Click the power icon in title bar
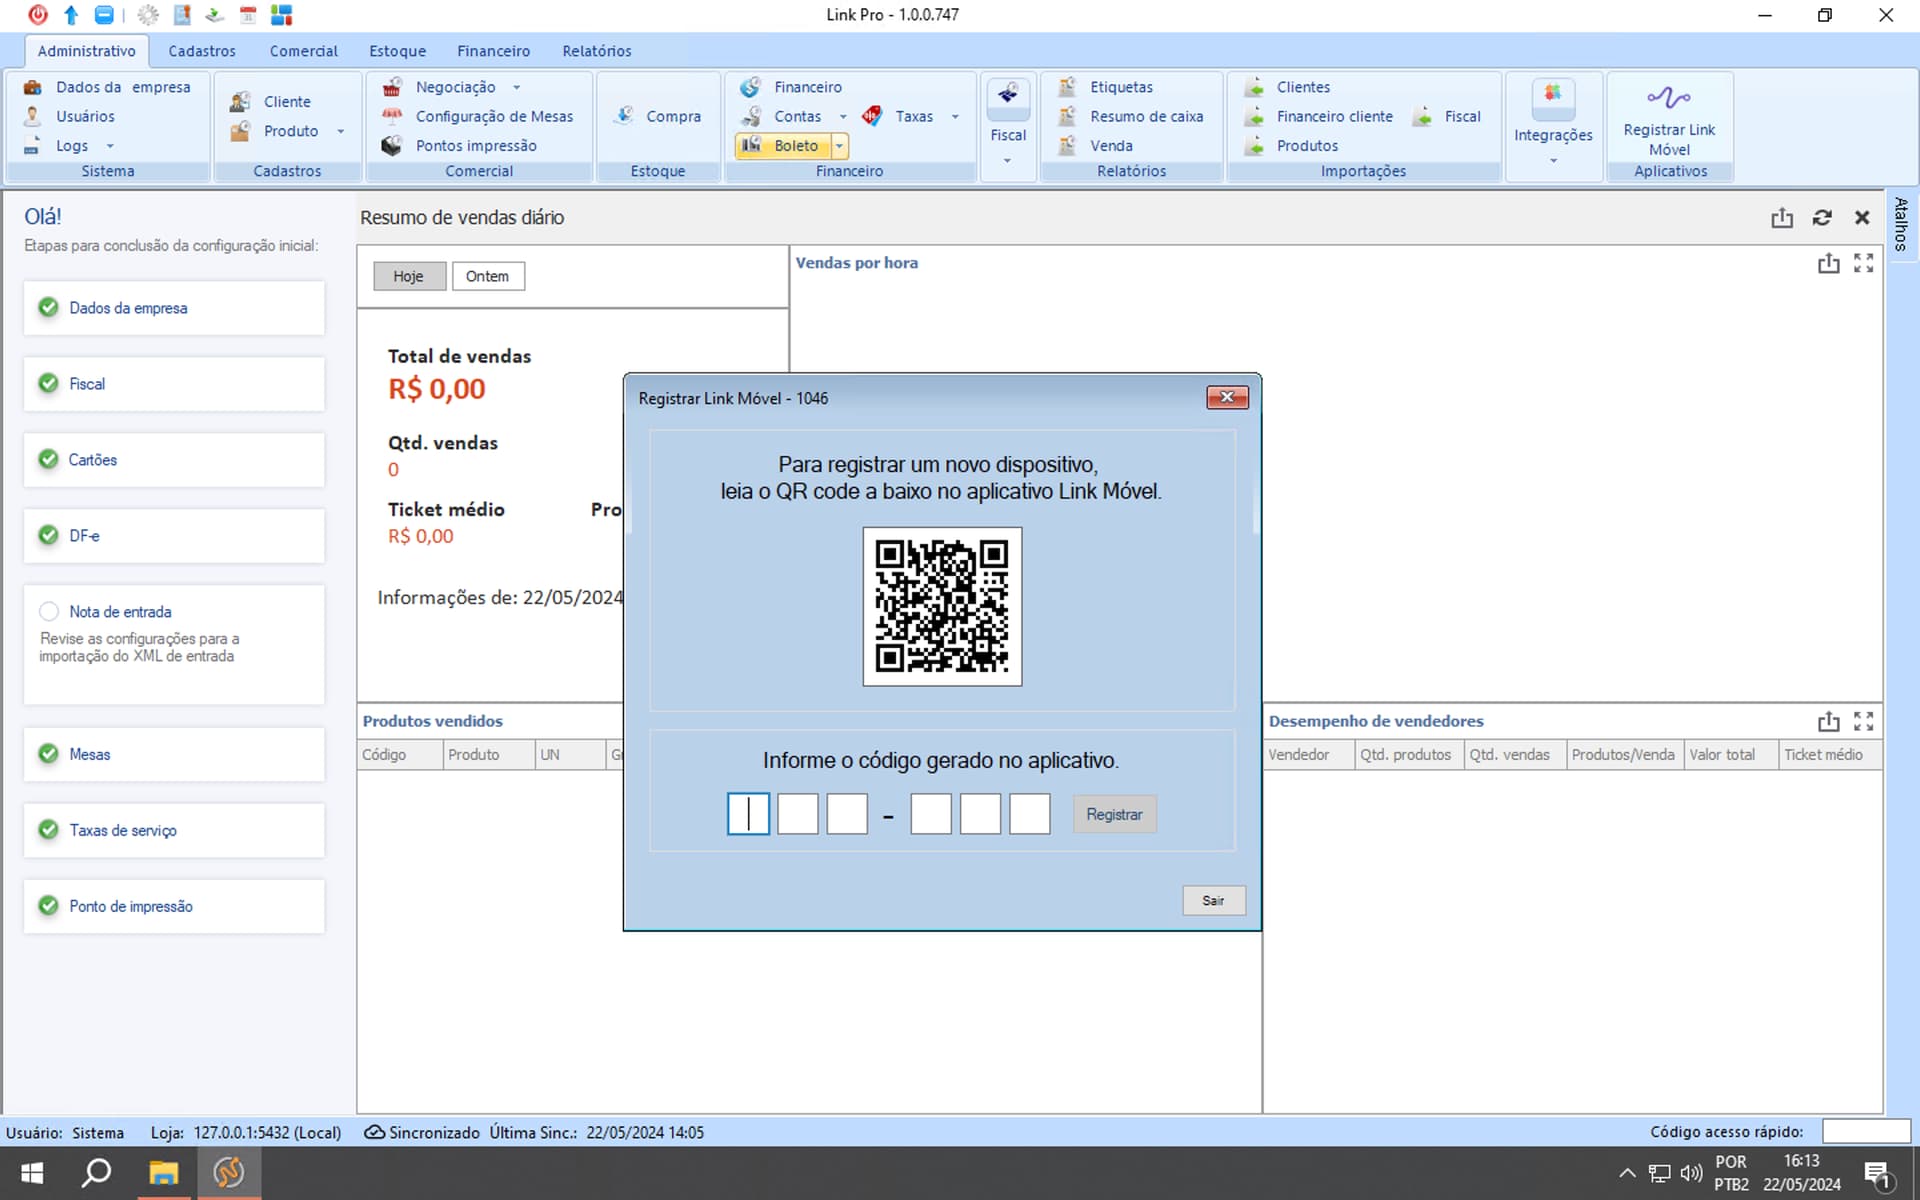Image resolution: width=1920 pixels, height=1200 pixels. pos(38,15)
